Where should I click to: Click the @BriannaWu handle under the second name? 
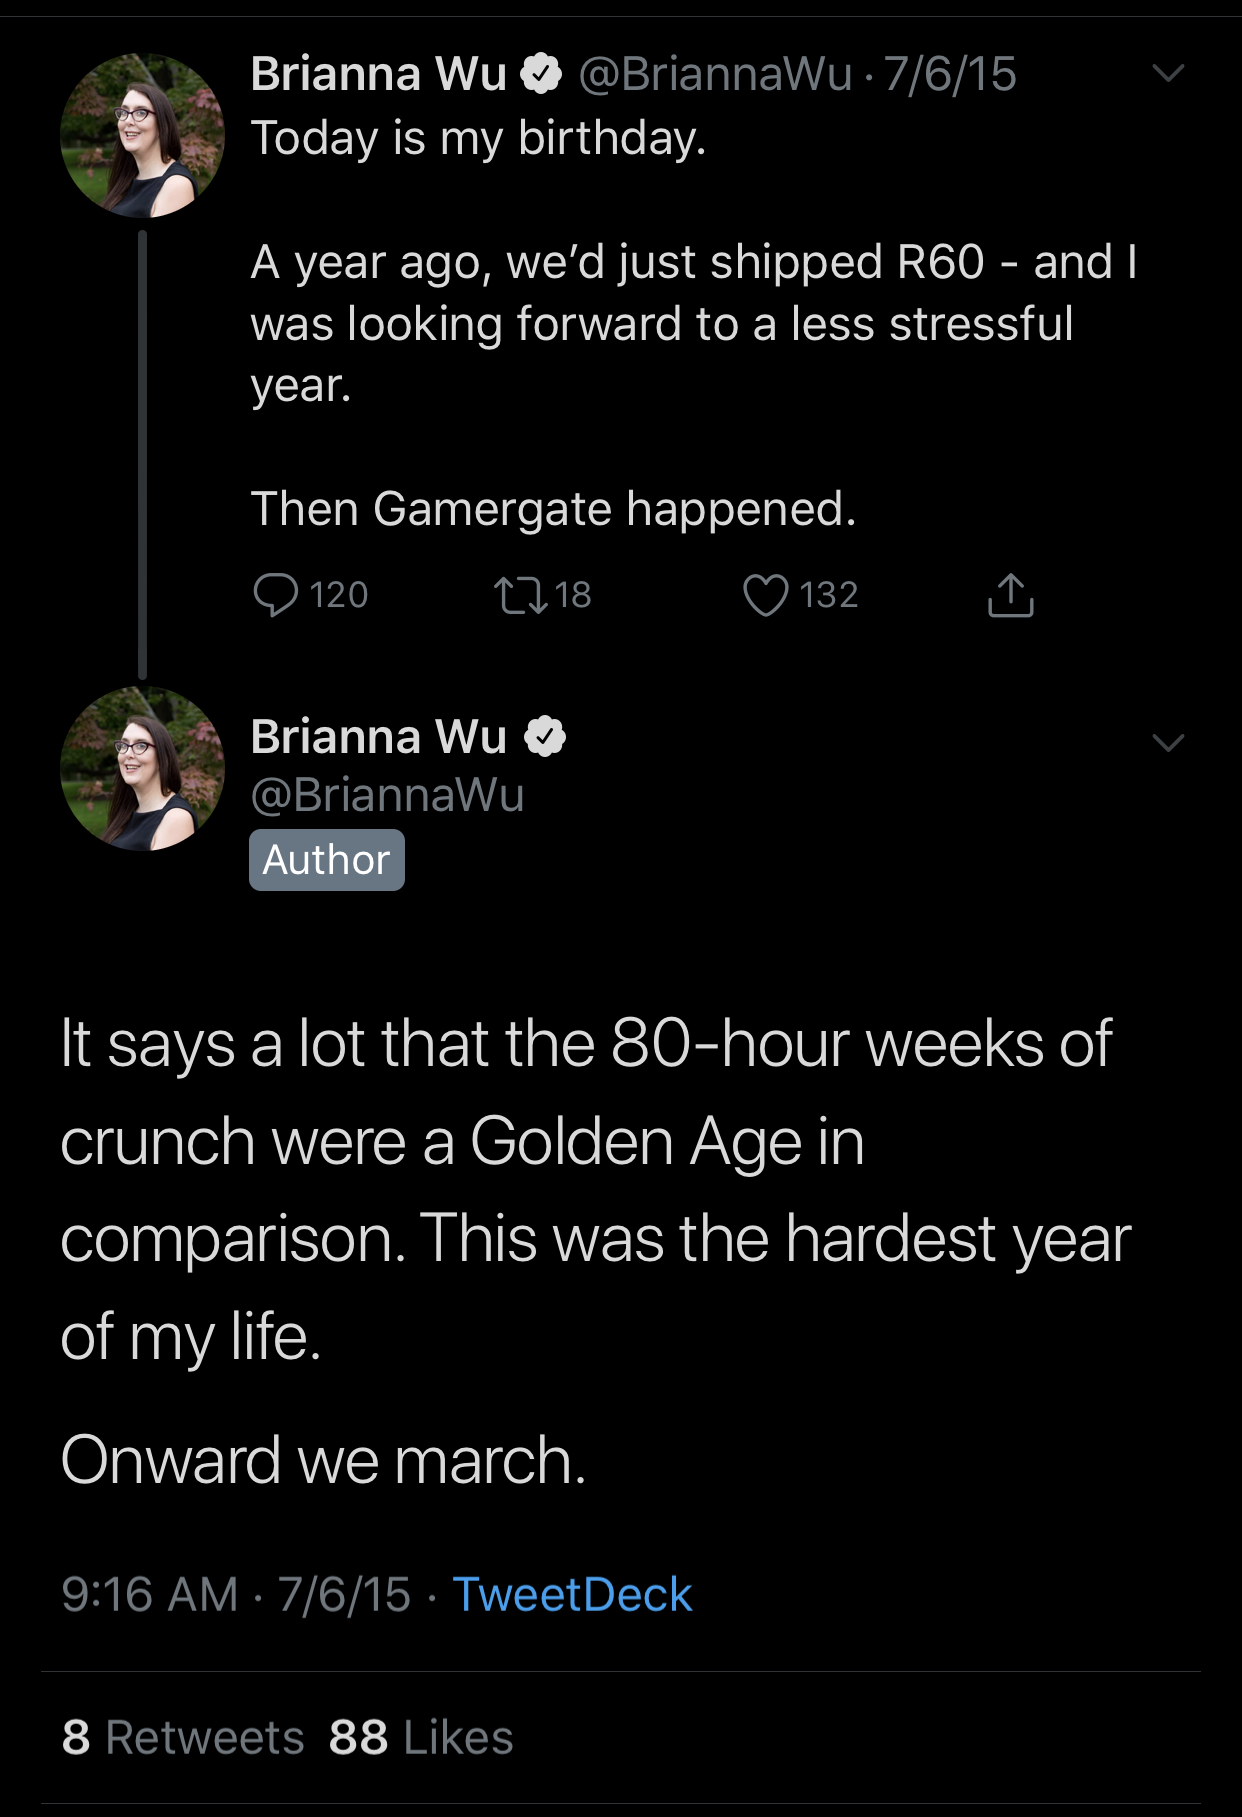pos(387,795)
